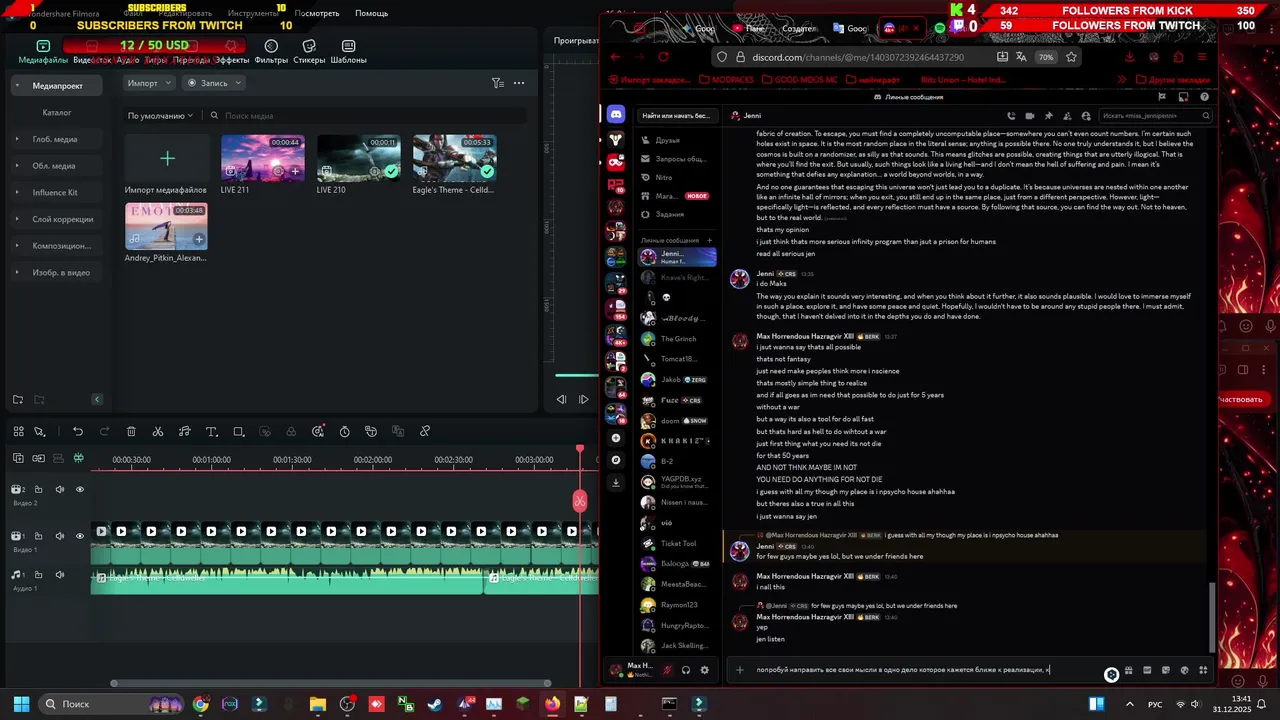Image resolution: width=1280 pixels, height=720 pixels.
Task: Click the layout grid icon in timeline toolbar
Action: 18,431
